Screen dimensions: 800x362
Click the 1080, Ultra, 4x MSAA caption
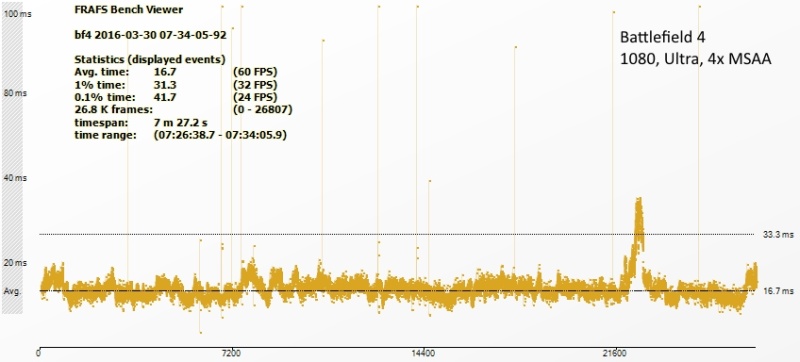(695, 59)
